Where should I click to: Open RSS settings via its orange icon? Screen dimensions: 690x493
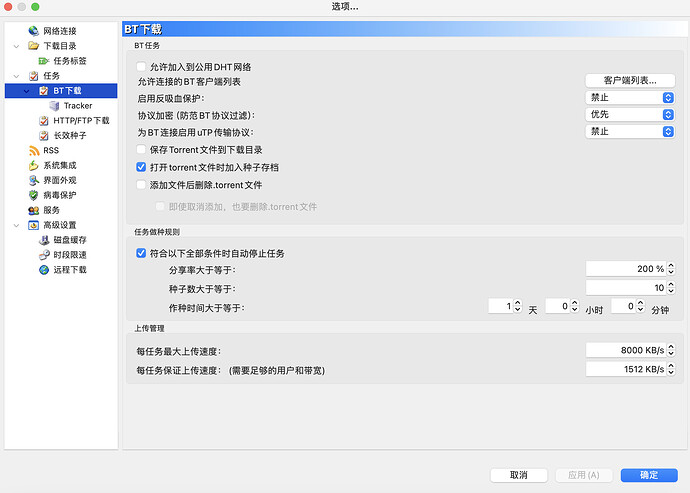pyautogui.click(x=34, y=150)
